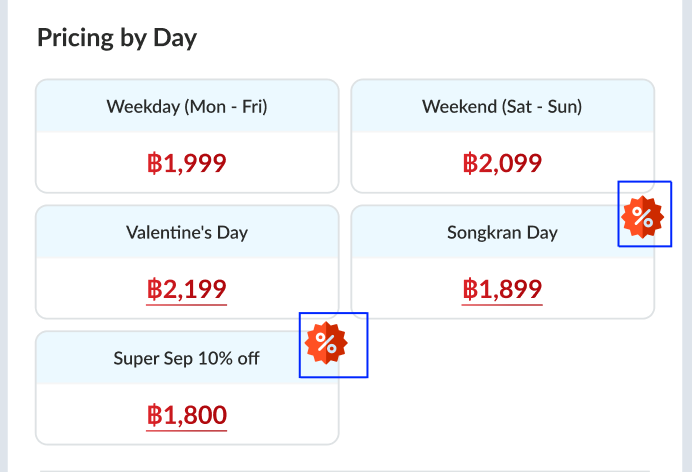The image size is (692, 472).
Task: Click the baht symbol in the Valentine's price
Action: pyautogui.click(x=155, y=290)
